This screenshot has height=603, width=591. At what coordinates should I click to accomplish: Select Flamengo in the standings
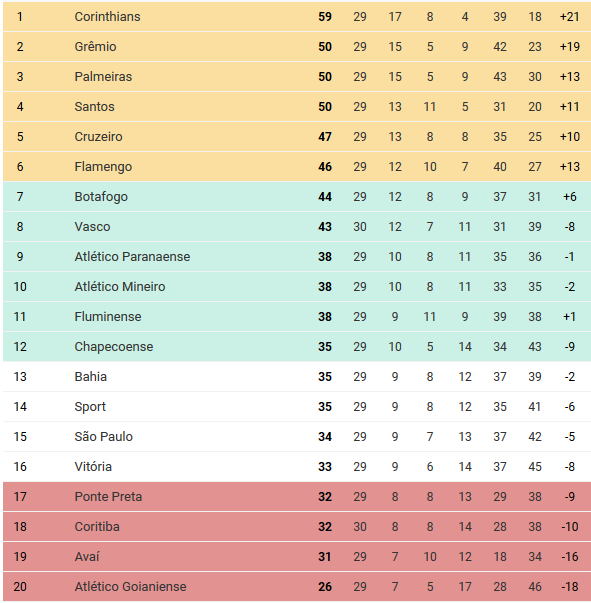pos(103,167)
